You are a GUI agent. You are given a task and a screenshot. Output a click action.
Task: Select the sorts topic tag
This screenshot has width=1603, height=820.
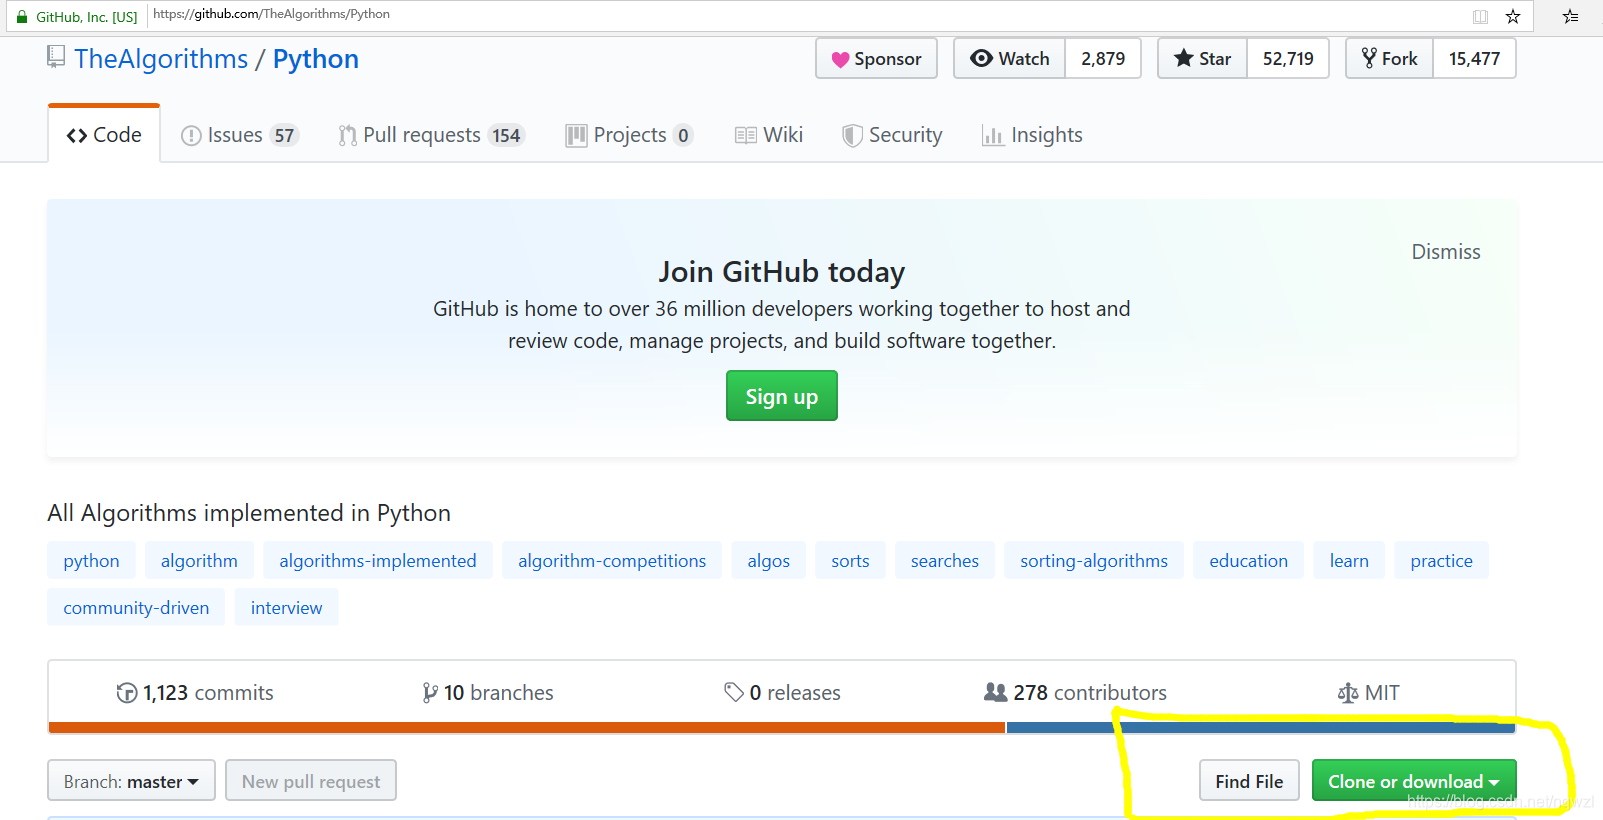click(850, 561)
